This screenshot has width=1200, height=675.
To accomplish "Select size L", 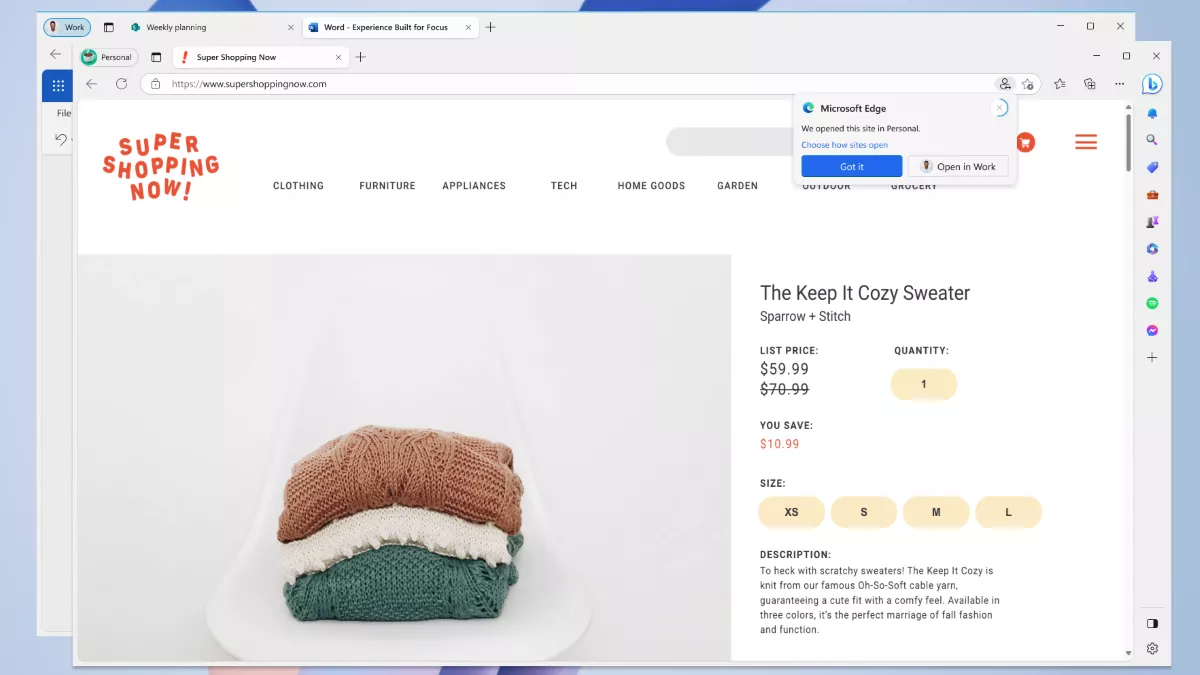I will [x=1008, y=512].
